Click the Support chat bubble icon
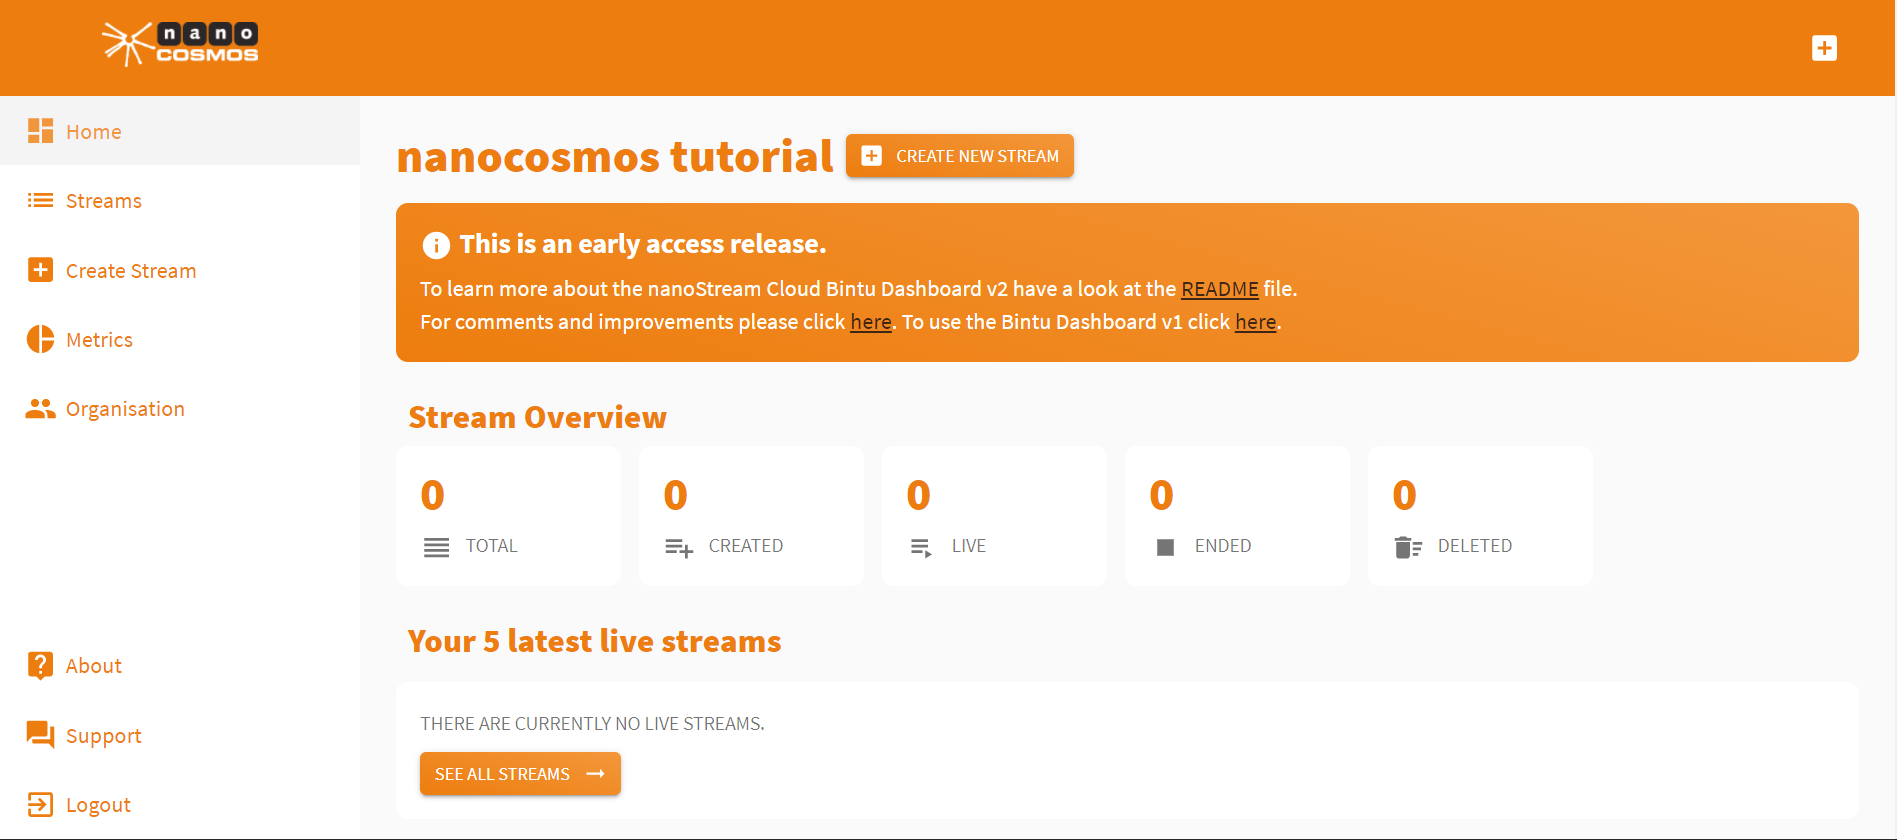This screenshot has height=840, width=1897. [x=40, y=735]
